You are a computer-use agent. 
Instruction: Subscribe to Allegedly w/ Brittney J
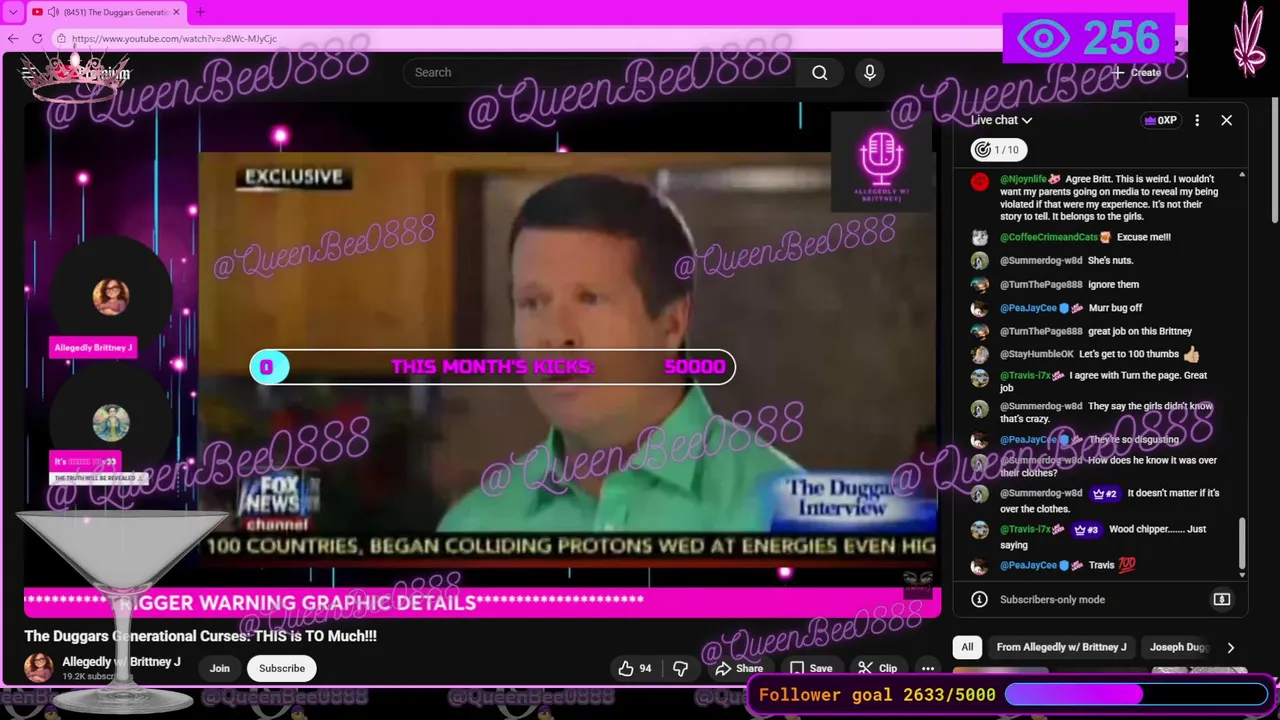[282, 668]
